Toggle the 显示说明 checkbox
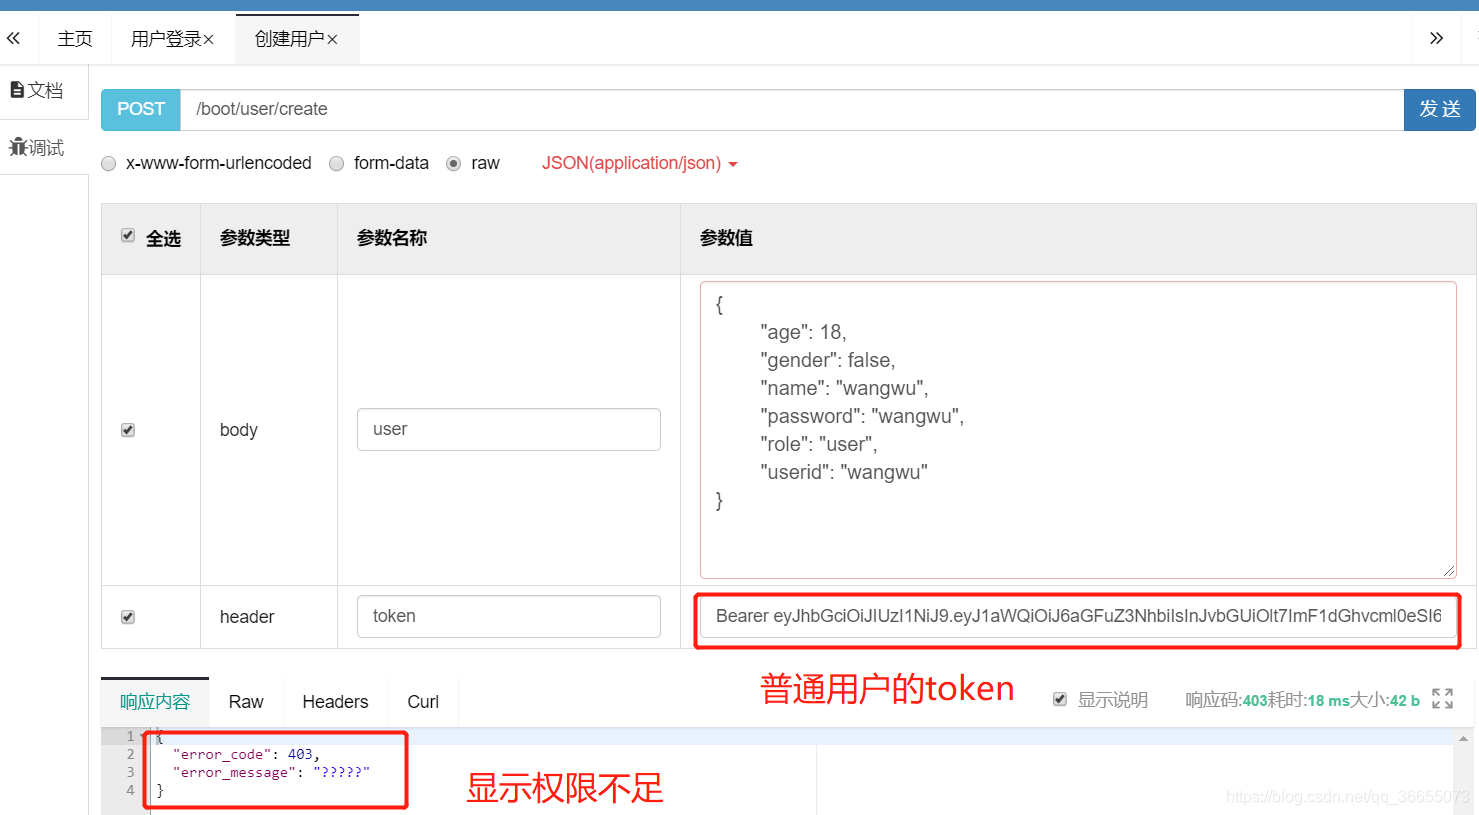This screenshot has height=815, width=1479. 1060,699
